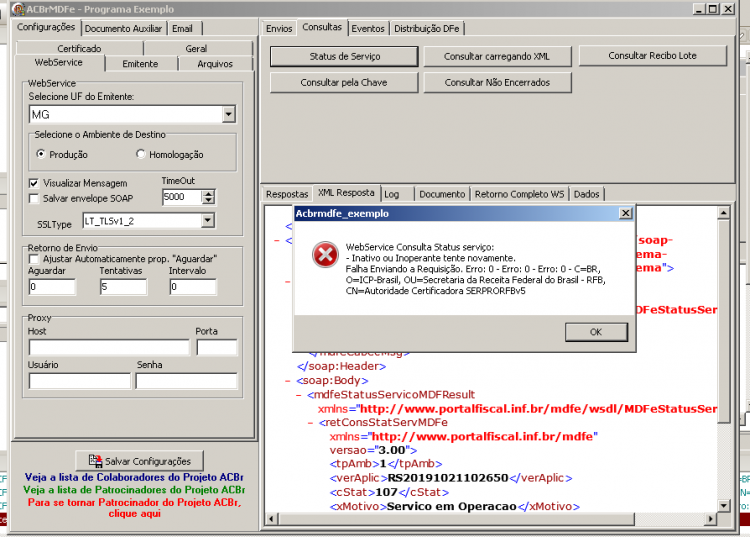The height and width of the screenshot is (537, 750).
Task: Click the xMotivo text Servico em Operacao
Action: (452, 506)
